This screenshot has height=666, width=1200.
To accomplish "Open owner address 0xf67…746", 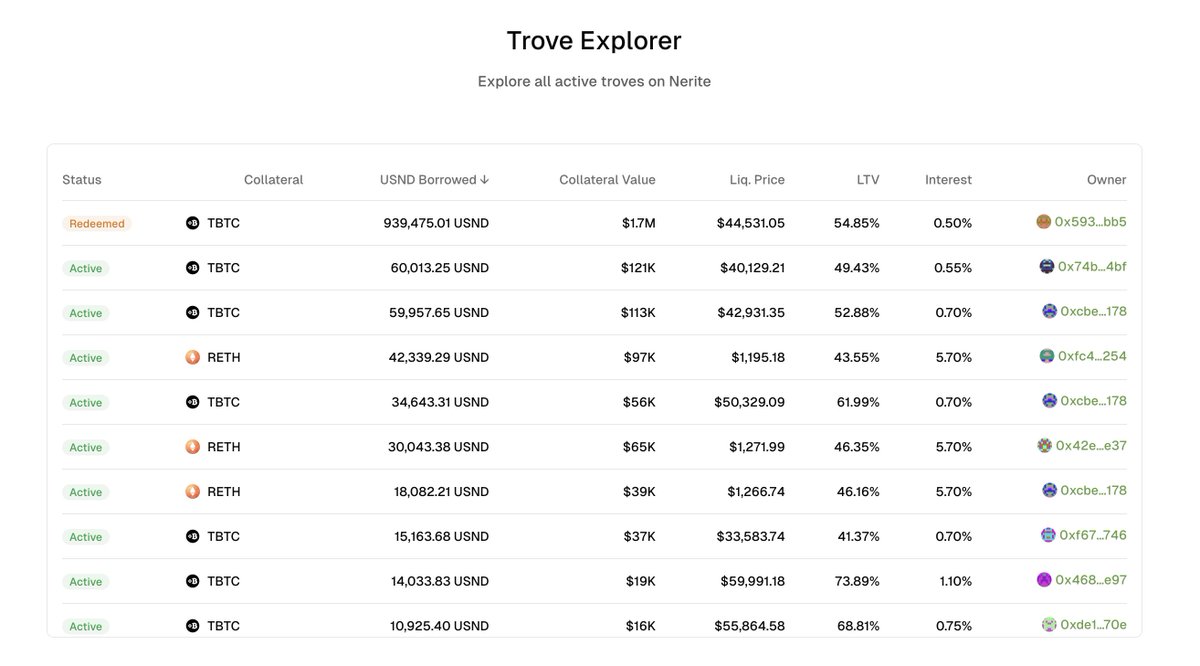I will pos(1093,535).
